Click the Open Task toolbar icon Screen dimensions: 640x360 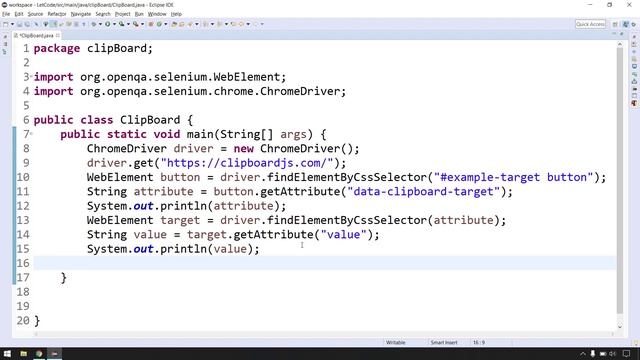(x=182, y=24)
